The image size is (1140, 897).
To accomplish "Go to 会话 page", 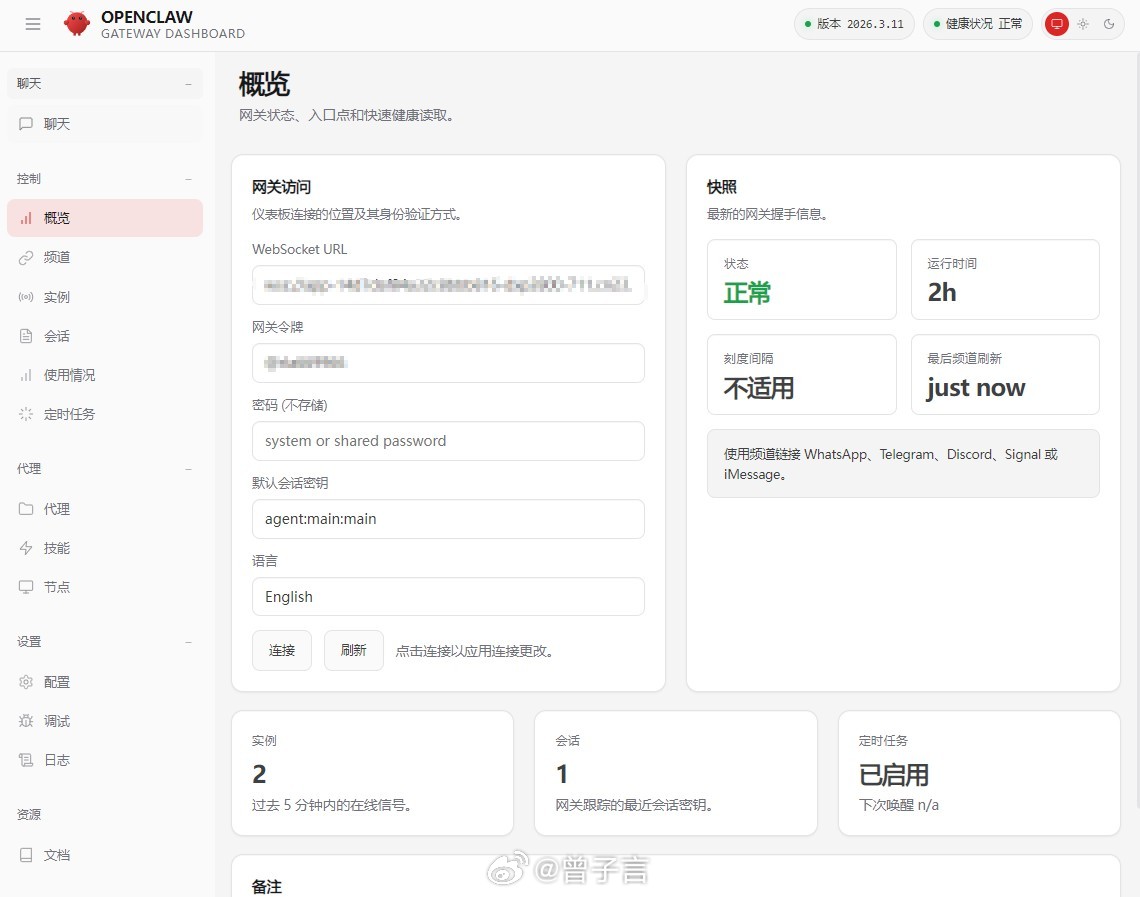I will (105, 336).
